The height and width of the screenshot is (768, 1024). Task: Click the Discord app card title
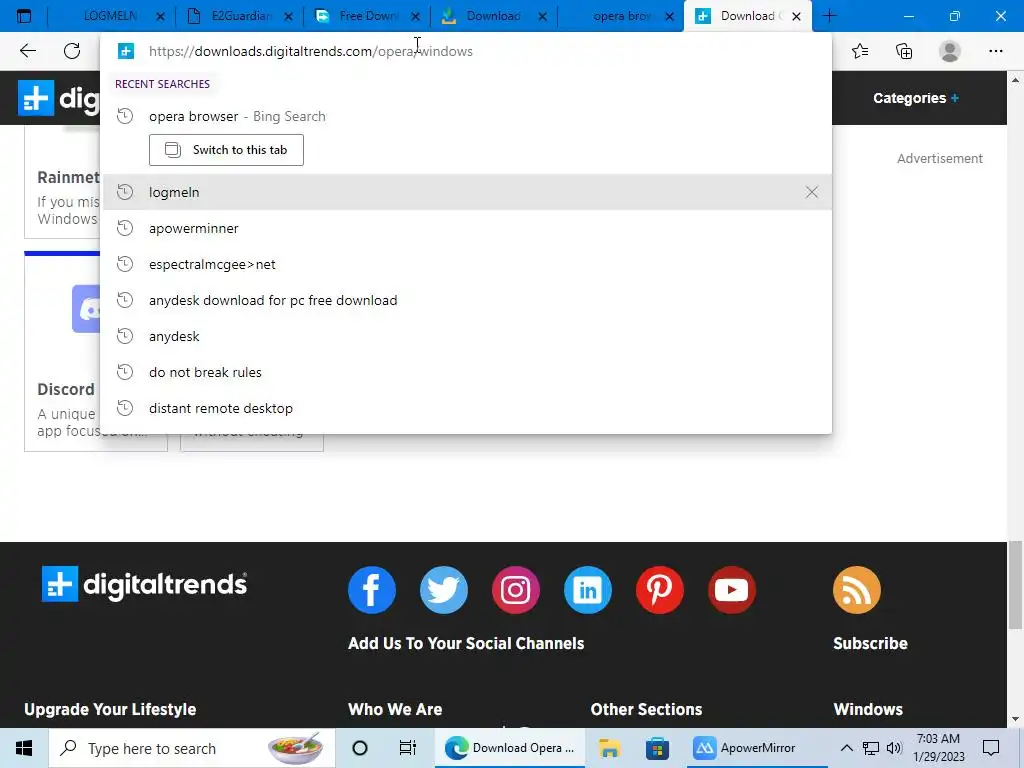65,389
